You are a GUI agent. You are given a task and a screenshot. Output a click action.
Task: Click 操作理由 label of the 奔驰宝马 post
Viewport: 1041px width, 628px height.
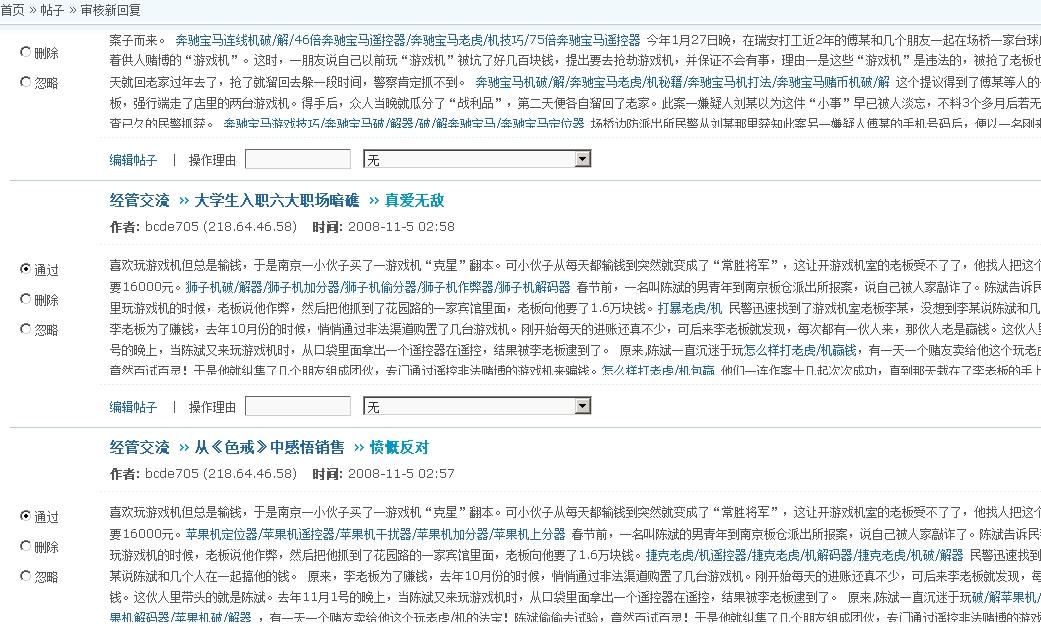point(212,160)
